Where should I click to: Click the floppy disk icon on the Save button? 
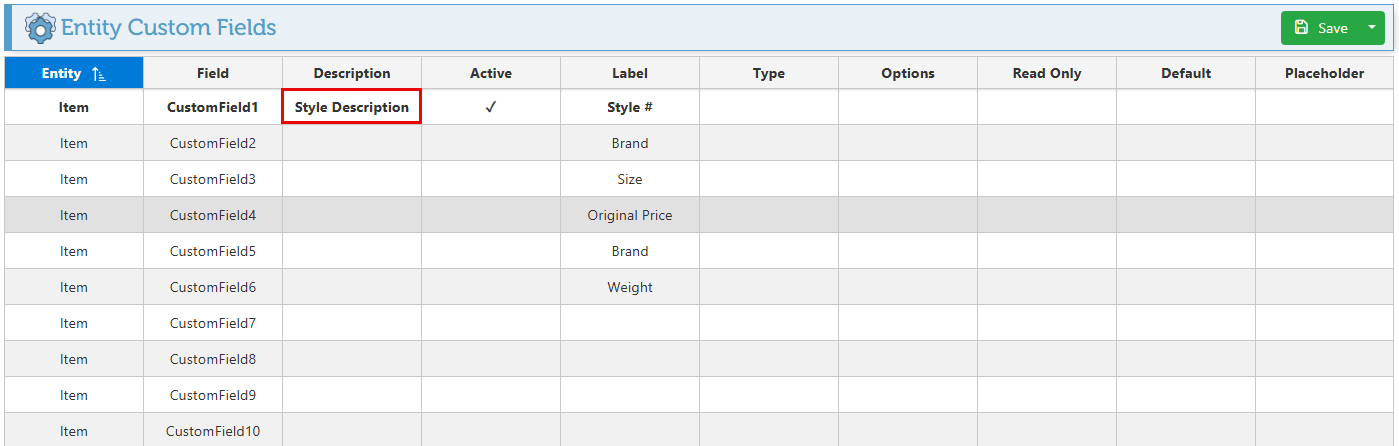1300,28
